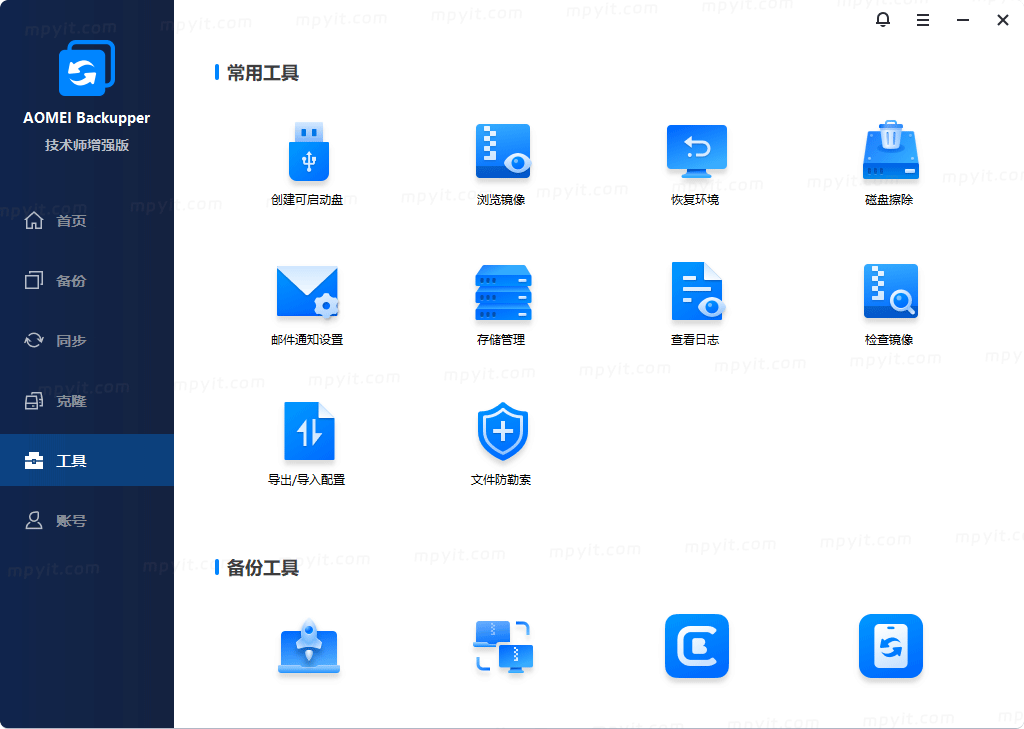The width and height of the screenshot is (1024, 729).
Task: Open the 创建可启动盘 USB tool icon
Action: [x=308, y=152]
